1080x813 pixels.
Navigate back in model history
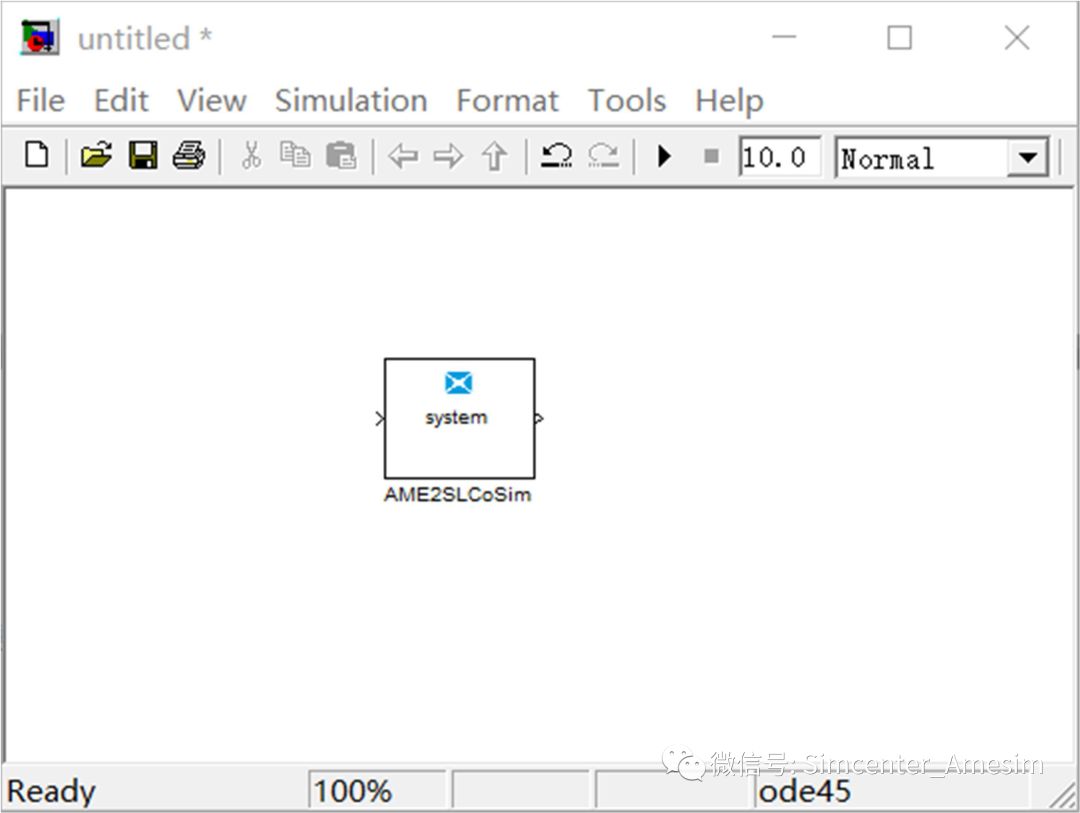click(x=404, y=157)
